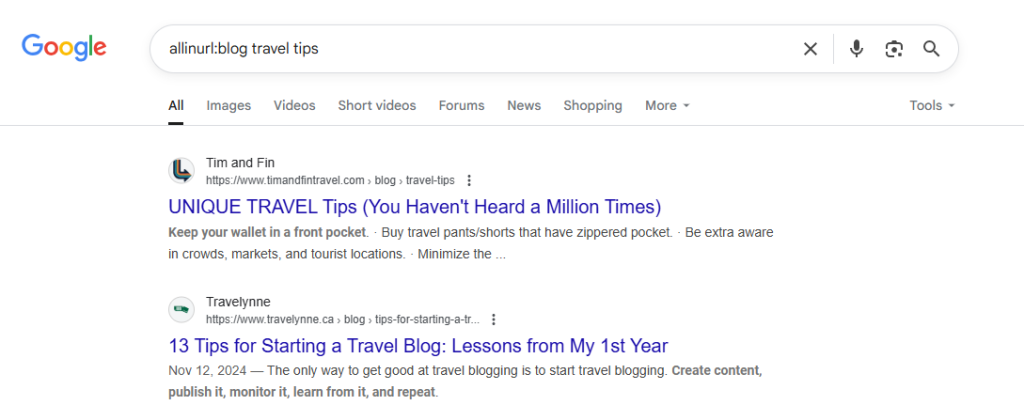Clear the search box text
1024x405 pixels.
click(810, 49)
